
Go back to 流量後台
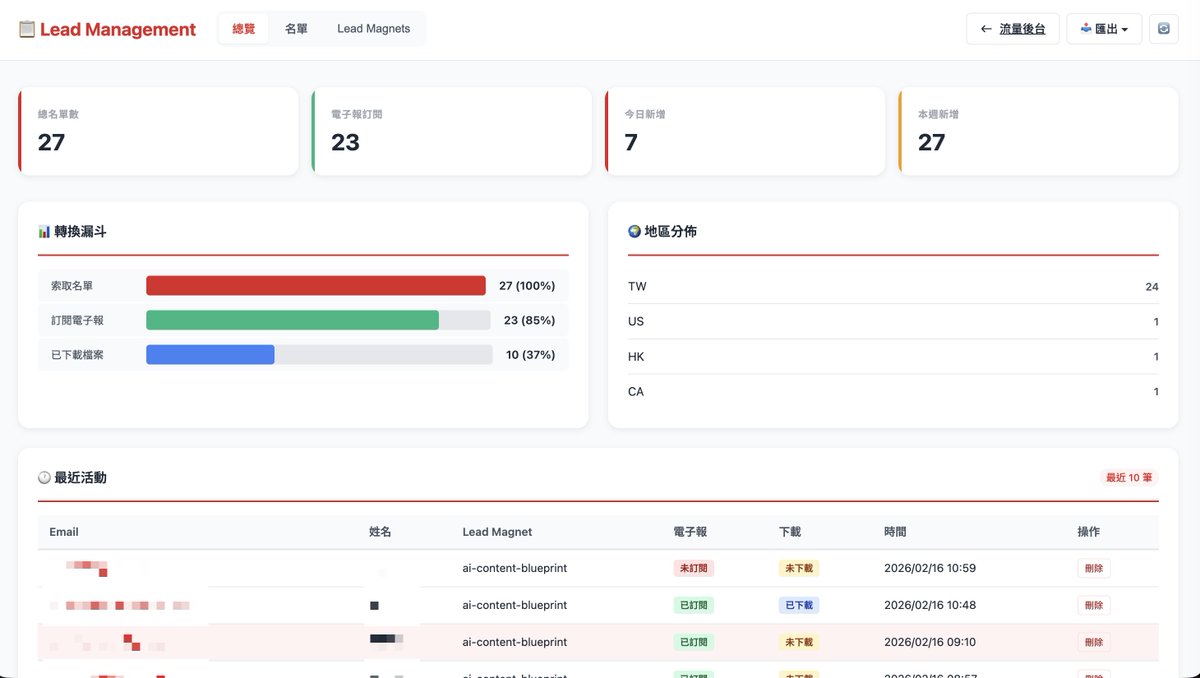pos(1013,29)
